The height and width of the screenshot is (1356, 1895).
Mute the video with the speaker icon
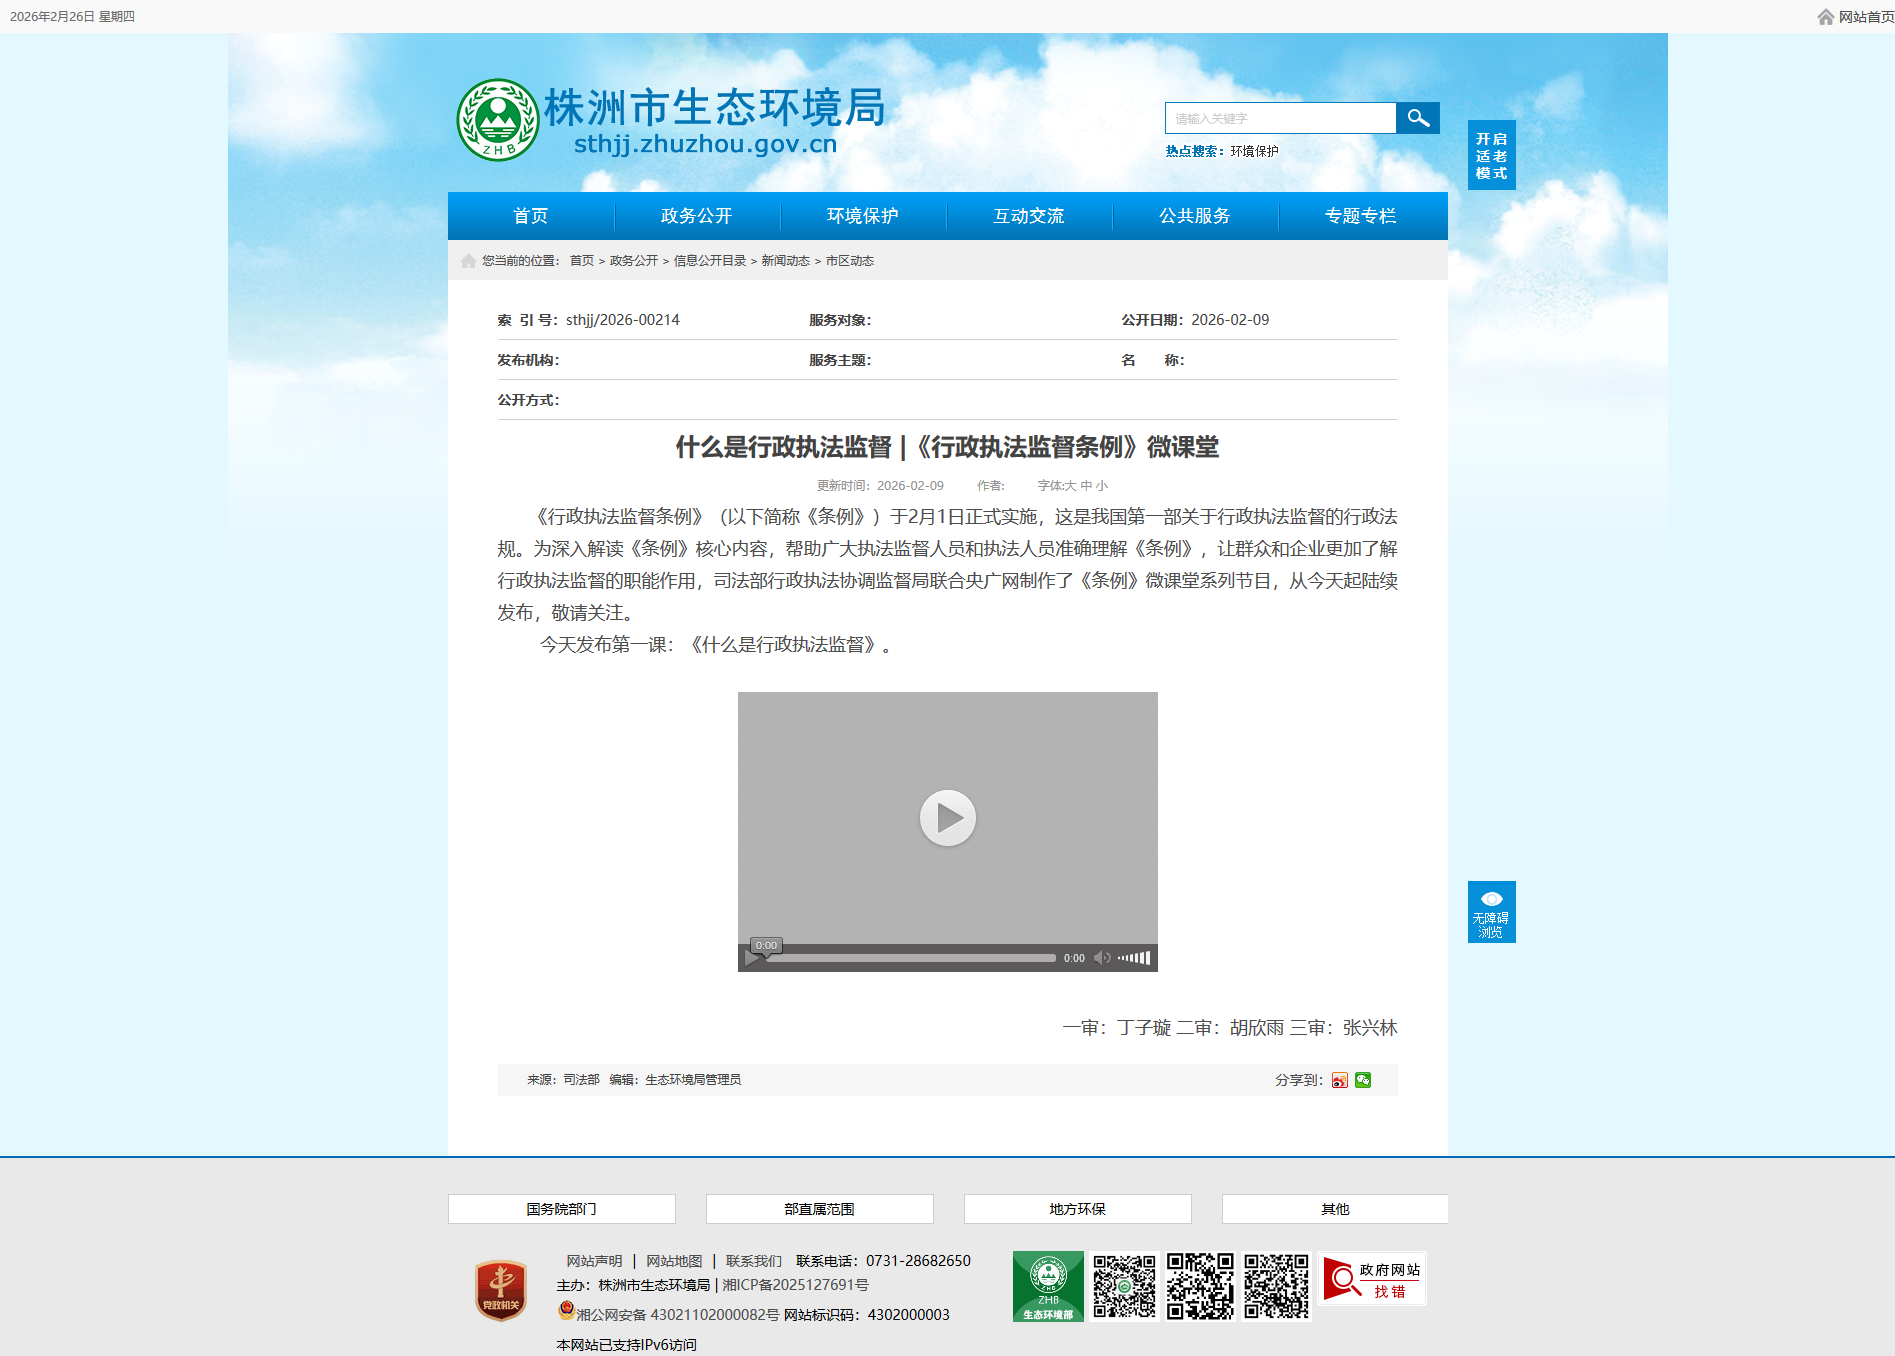(x=1101, y=958)
